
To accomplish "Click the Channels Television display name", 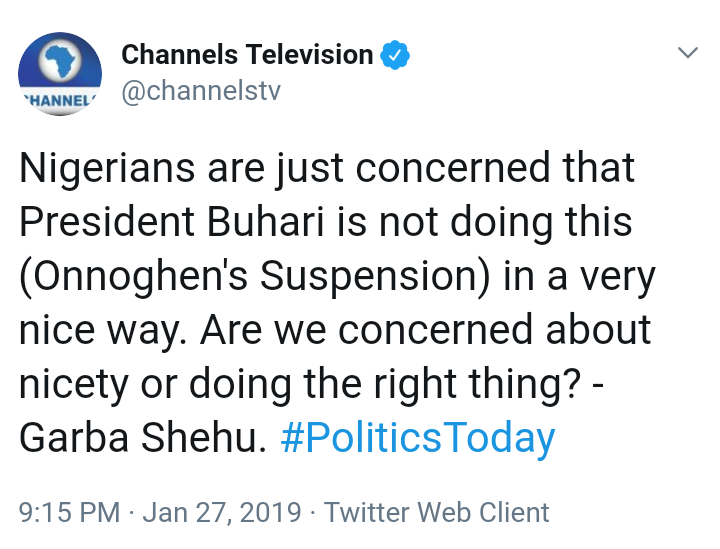I will 247,55.
